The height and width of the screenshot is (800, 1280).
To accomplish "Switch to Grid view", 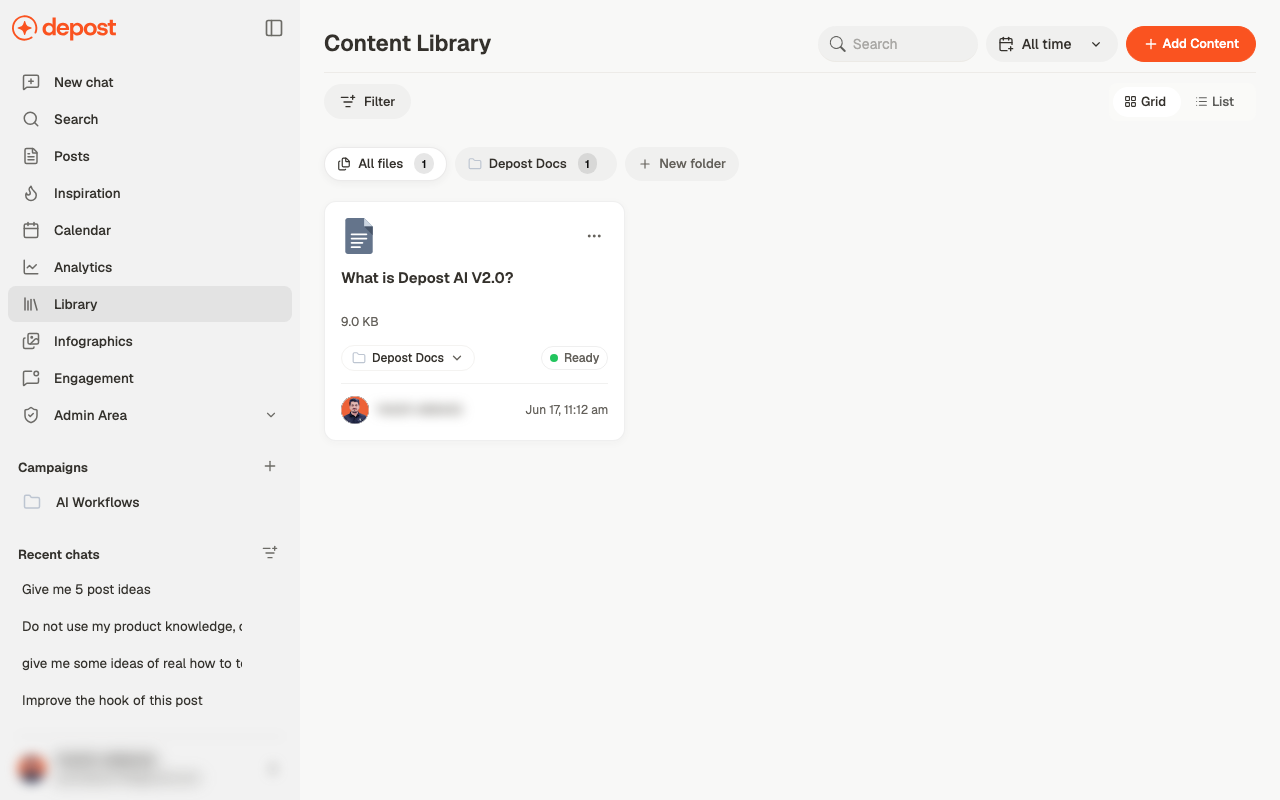I will (1146, 101).
